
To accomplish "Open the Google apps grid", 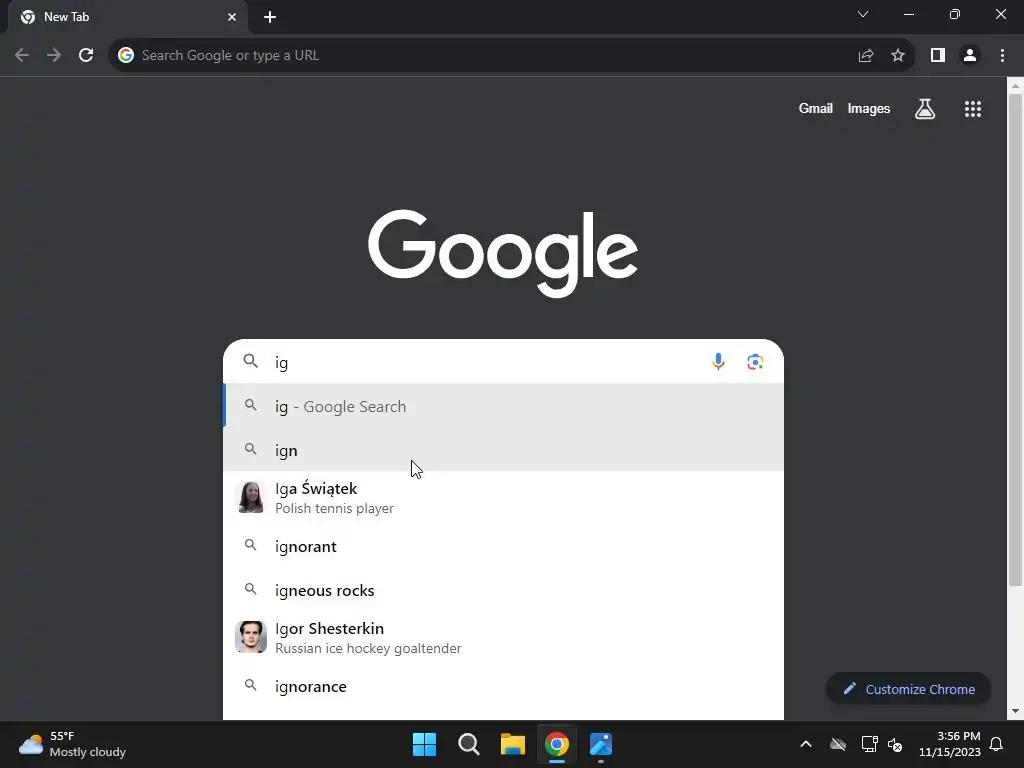I will point(973,109).
